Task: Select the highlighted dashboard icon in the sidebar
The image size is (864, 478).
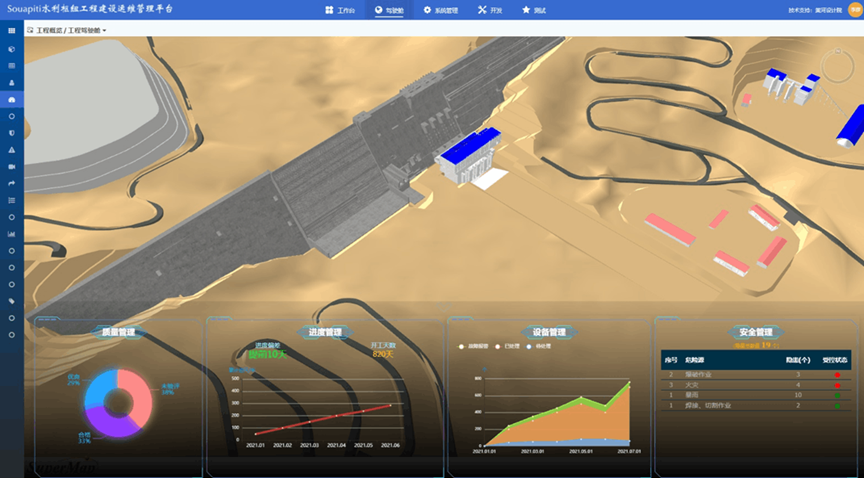Action: pos(12,100)
